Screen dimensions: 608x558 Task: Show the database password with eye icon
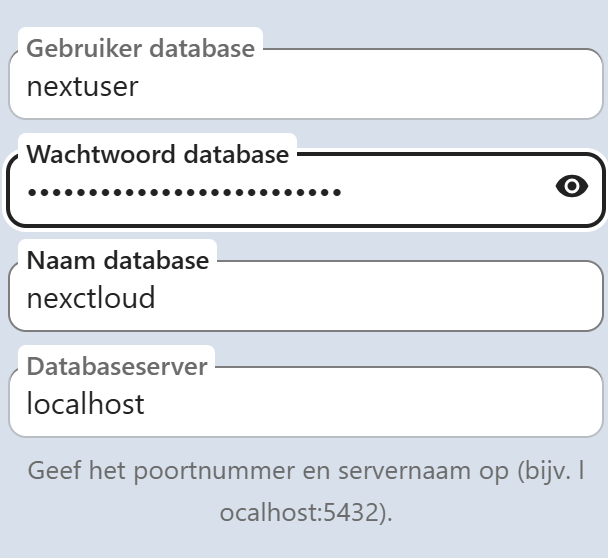point(571,187)
